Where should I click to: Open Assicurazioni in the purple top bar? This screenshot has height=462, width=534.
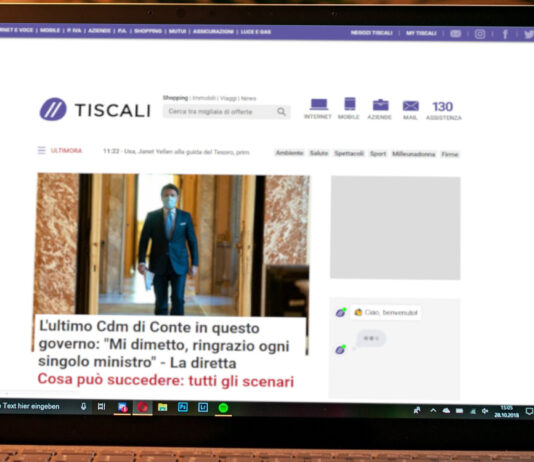[x=213, y=32]
